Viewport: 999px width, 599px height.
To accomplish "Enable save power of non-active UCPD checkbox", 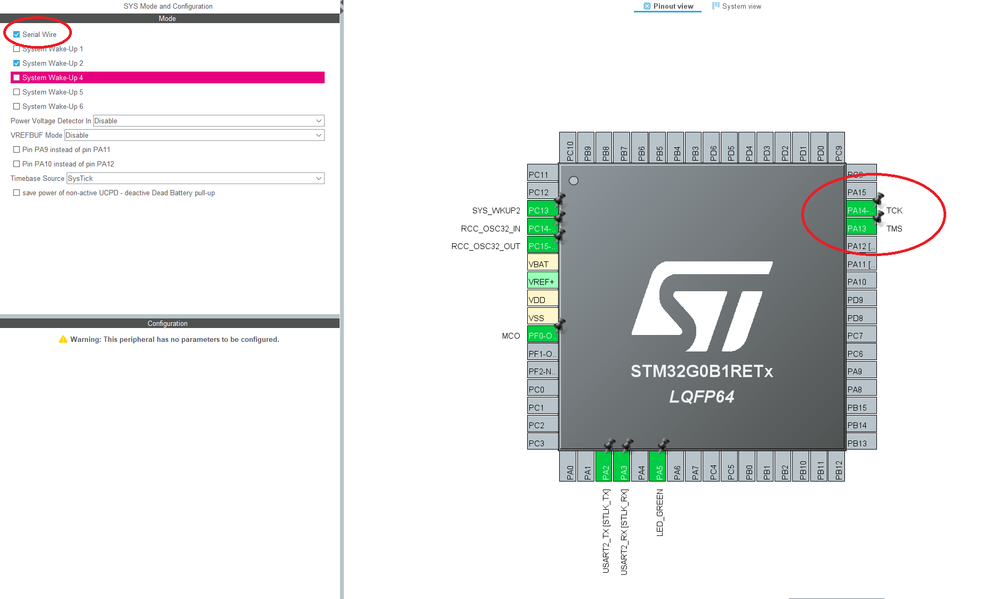I will click(17, 192).
